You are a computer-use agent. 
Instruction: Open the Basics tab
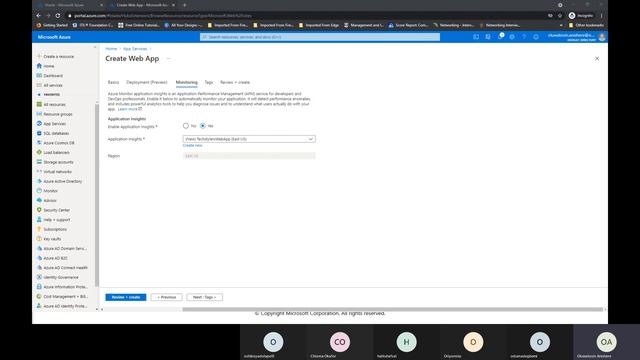113,82
